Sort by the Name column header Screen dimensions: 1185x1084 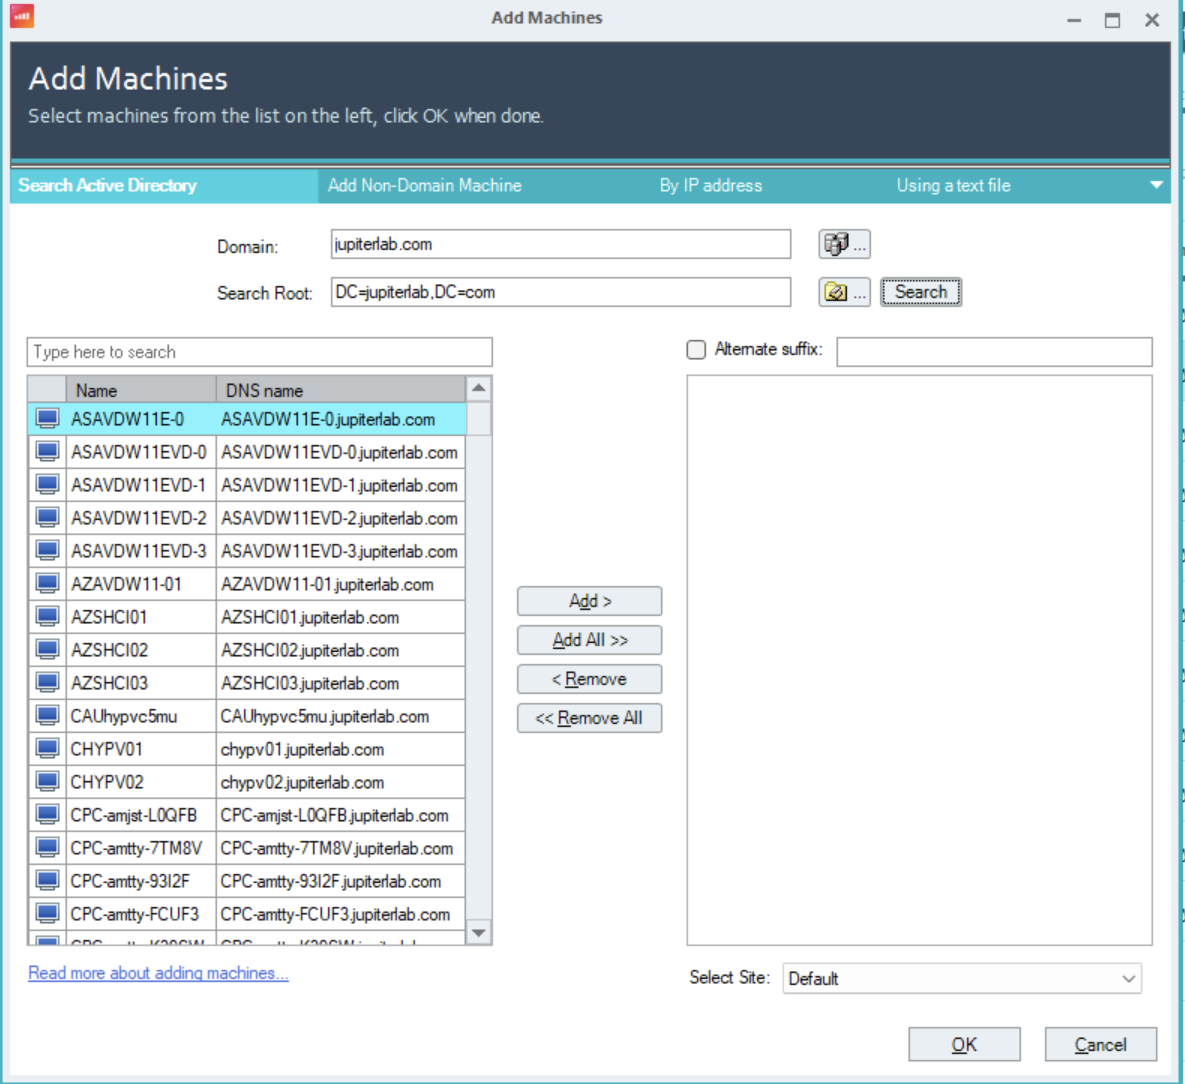pyautogui.click(x=141, y=390)
